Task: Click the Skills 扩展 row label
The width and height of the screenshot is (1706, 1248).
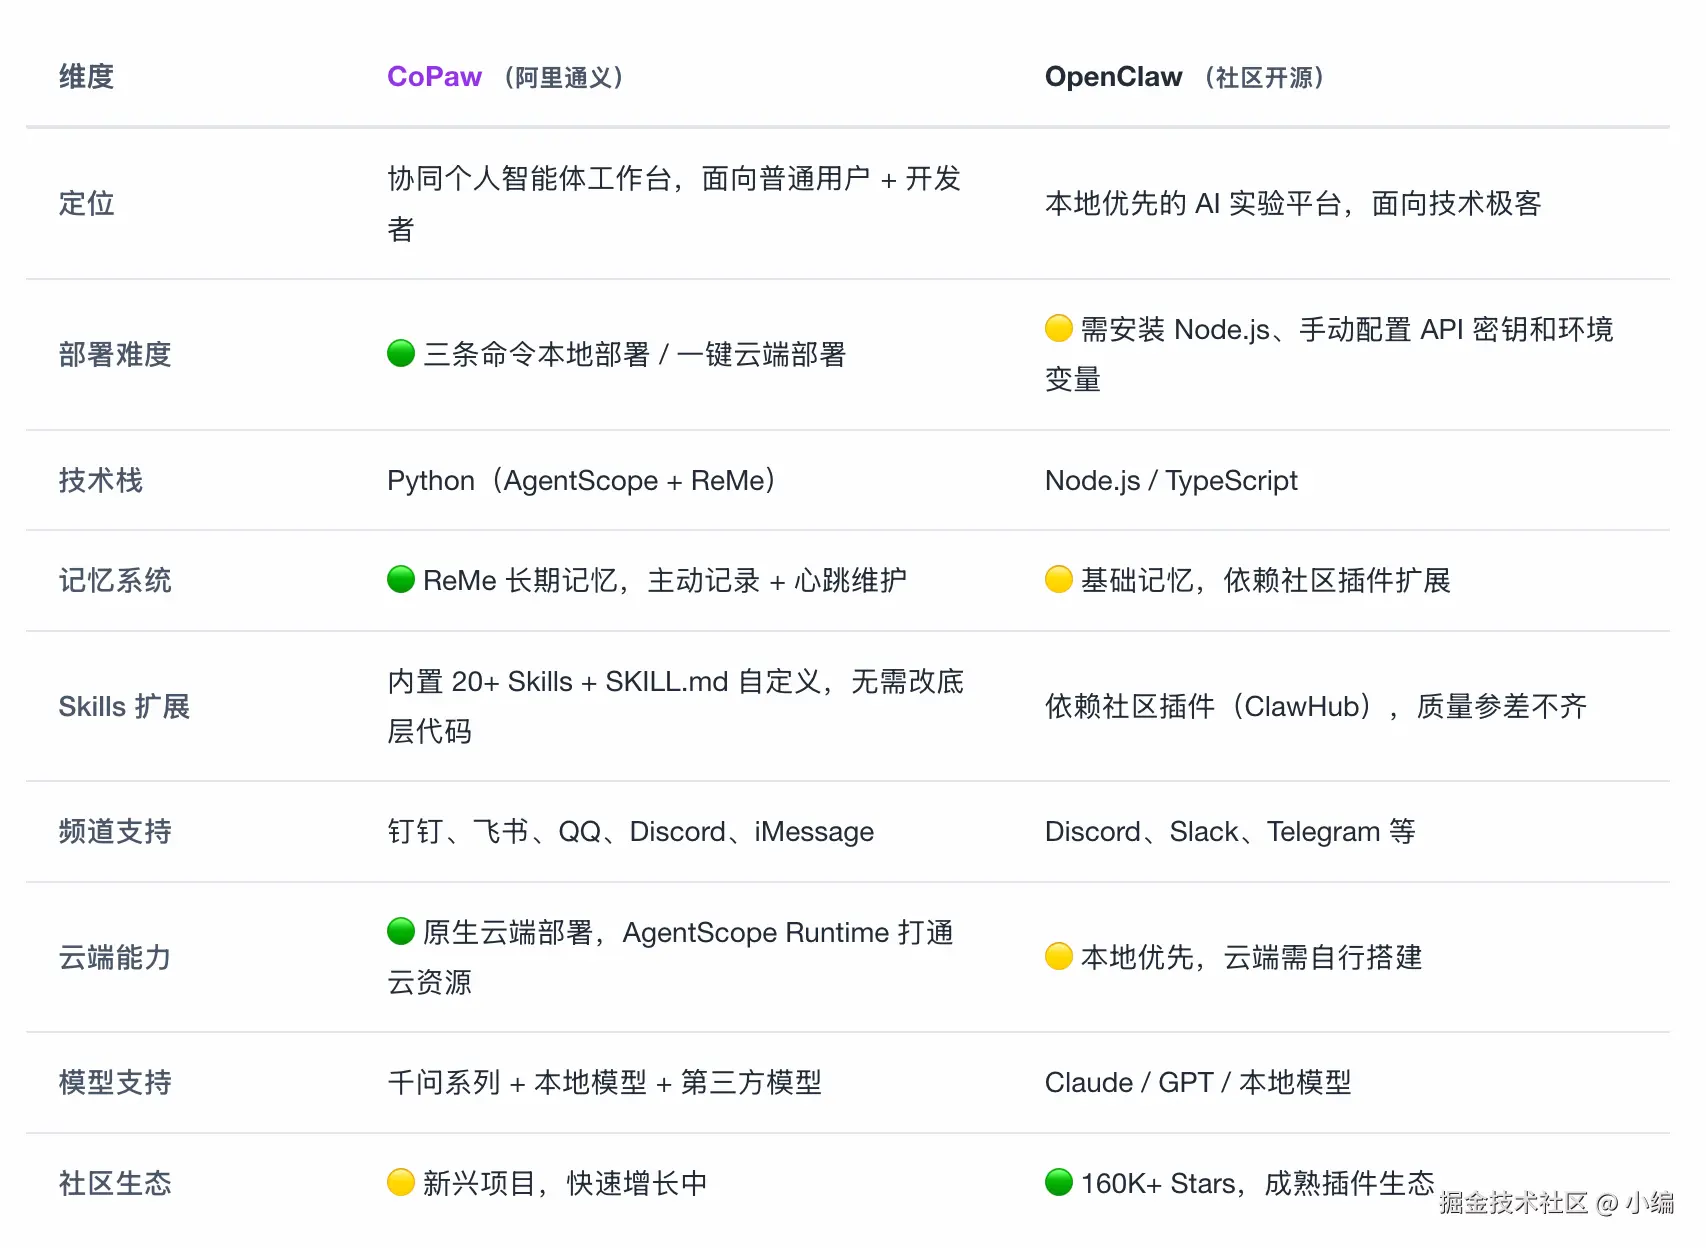Action: 124,706
